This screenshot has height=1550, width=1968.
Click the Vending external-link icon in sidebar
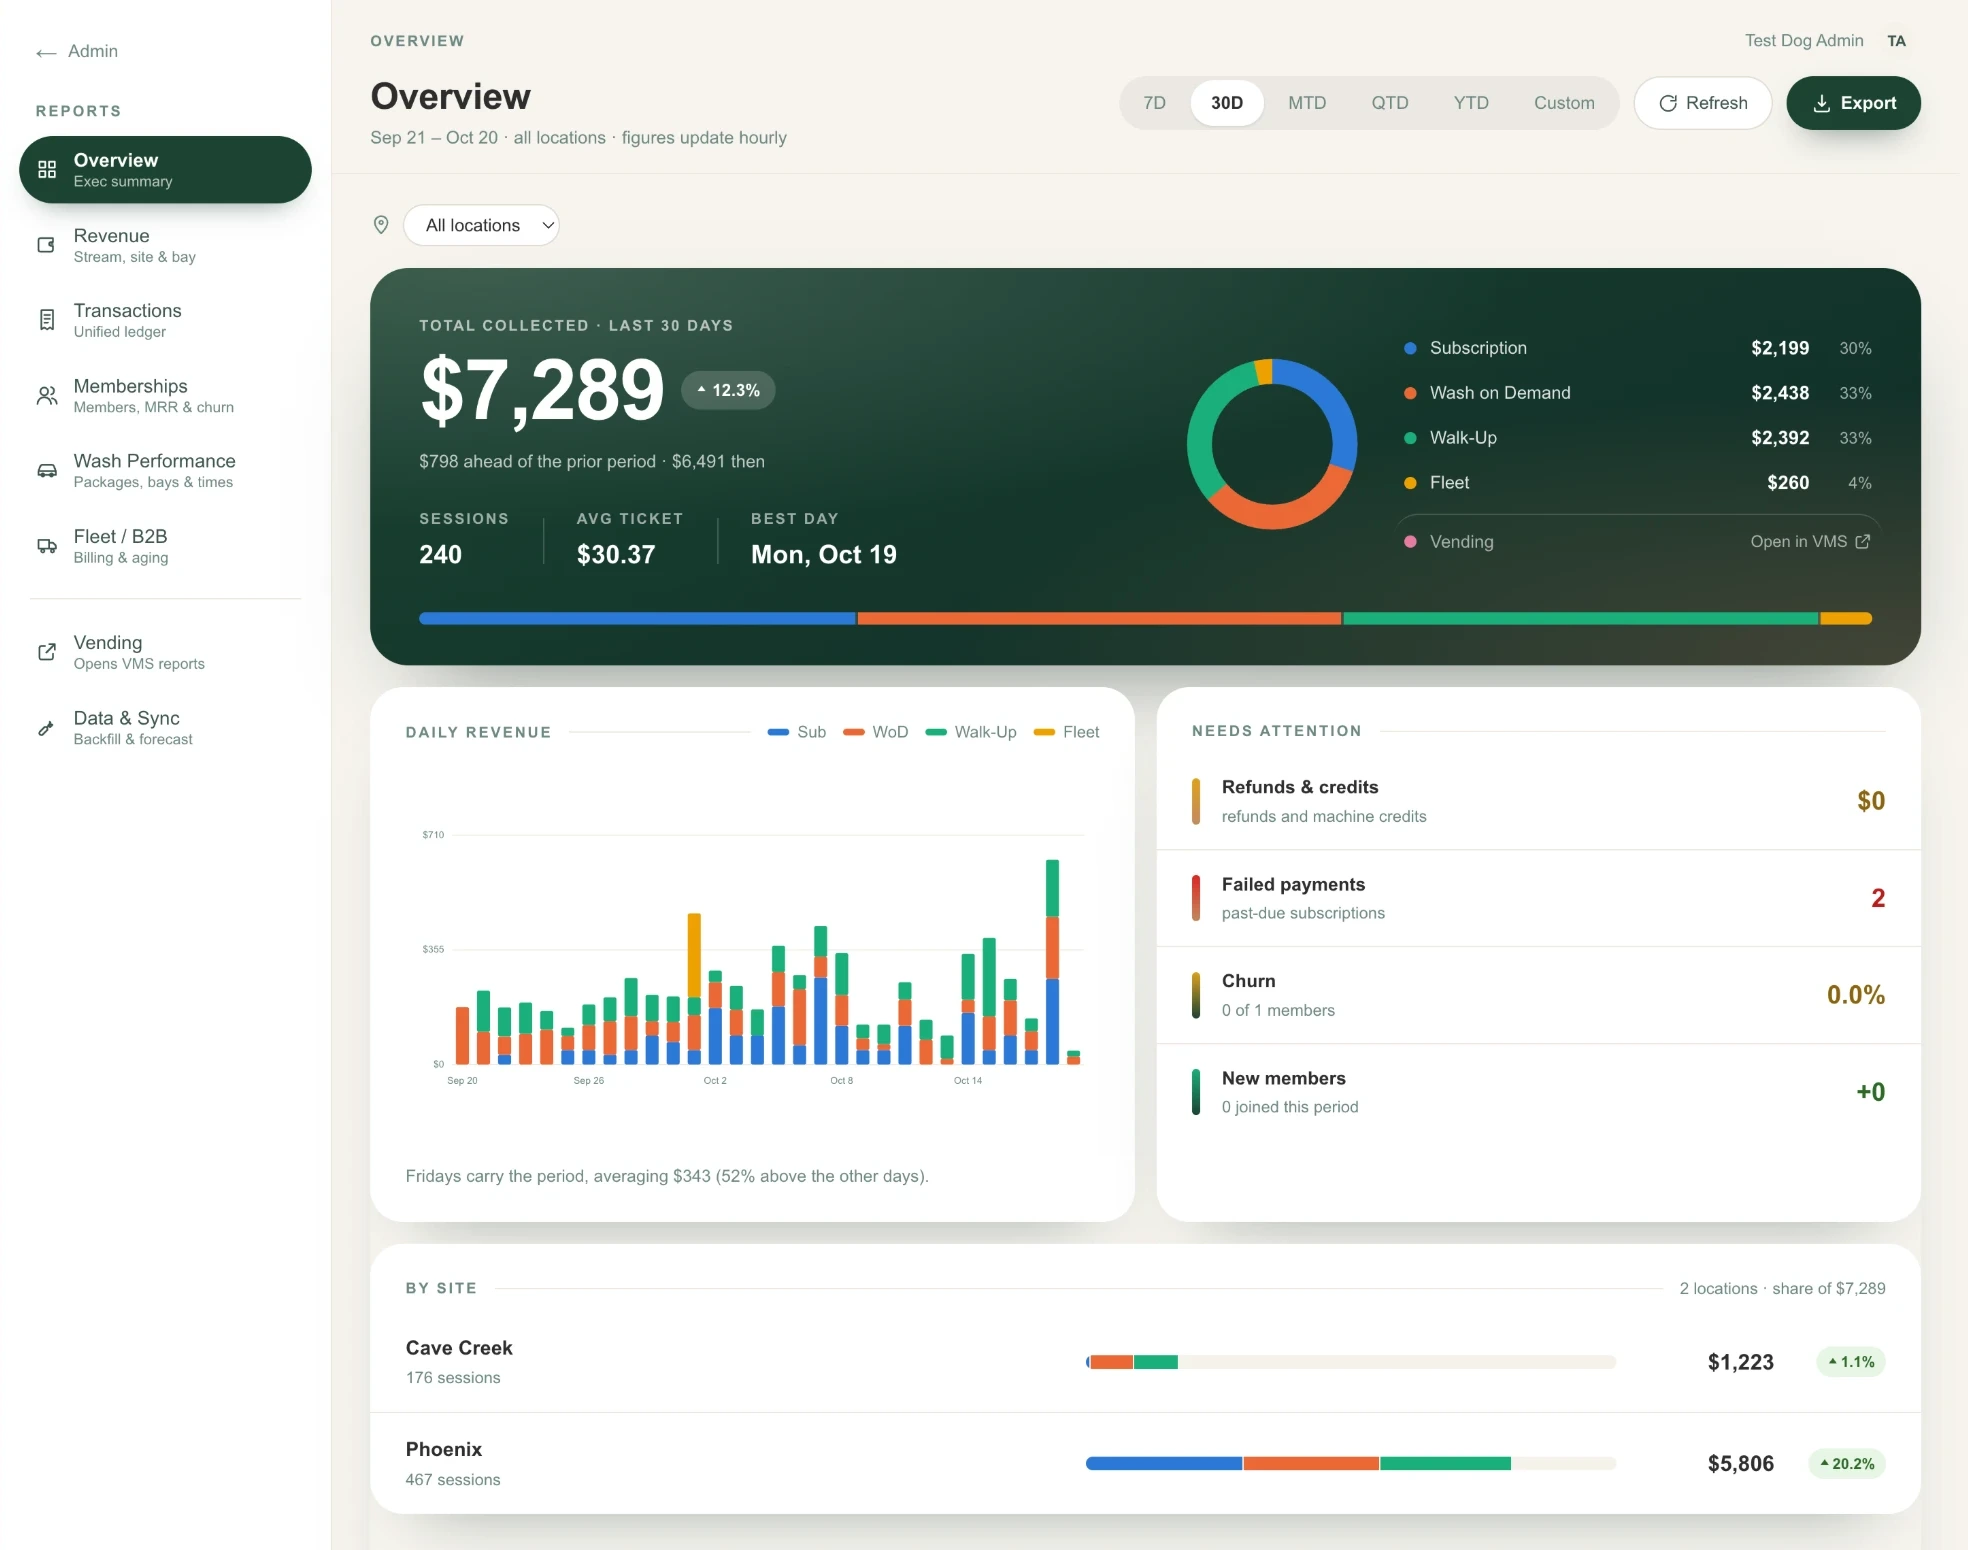coord(46,652)
